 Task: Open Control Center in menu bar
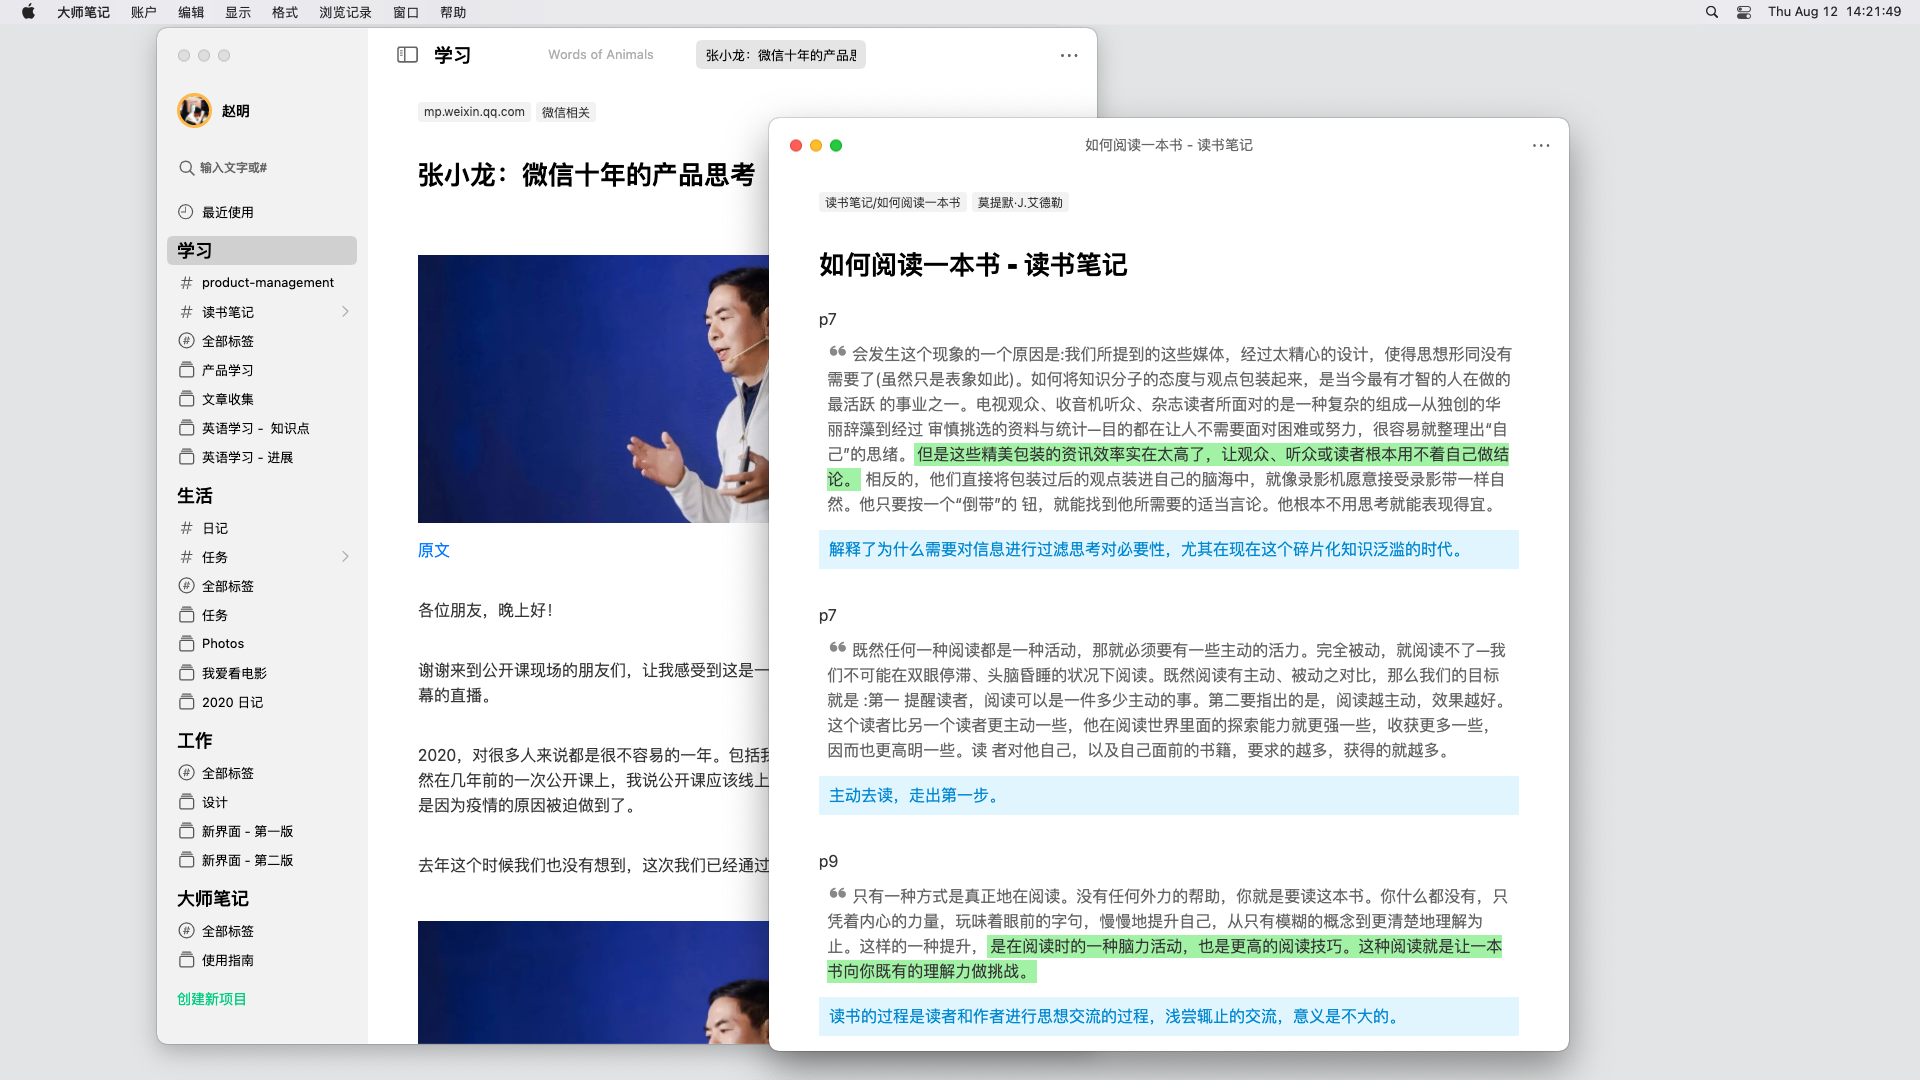coord(1744,12)
